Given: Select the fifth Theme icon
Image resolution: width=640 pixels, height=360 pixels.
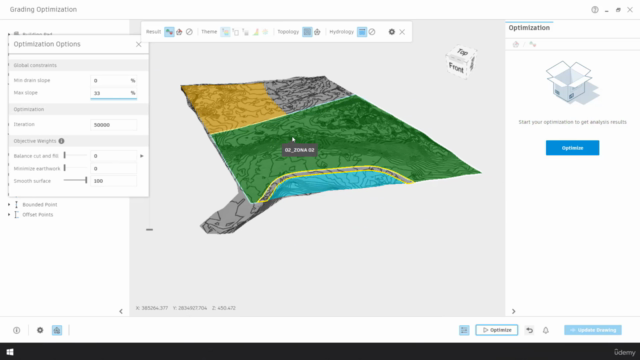Looking at the screenshot, I should click(x=265, y=32).
